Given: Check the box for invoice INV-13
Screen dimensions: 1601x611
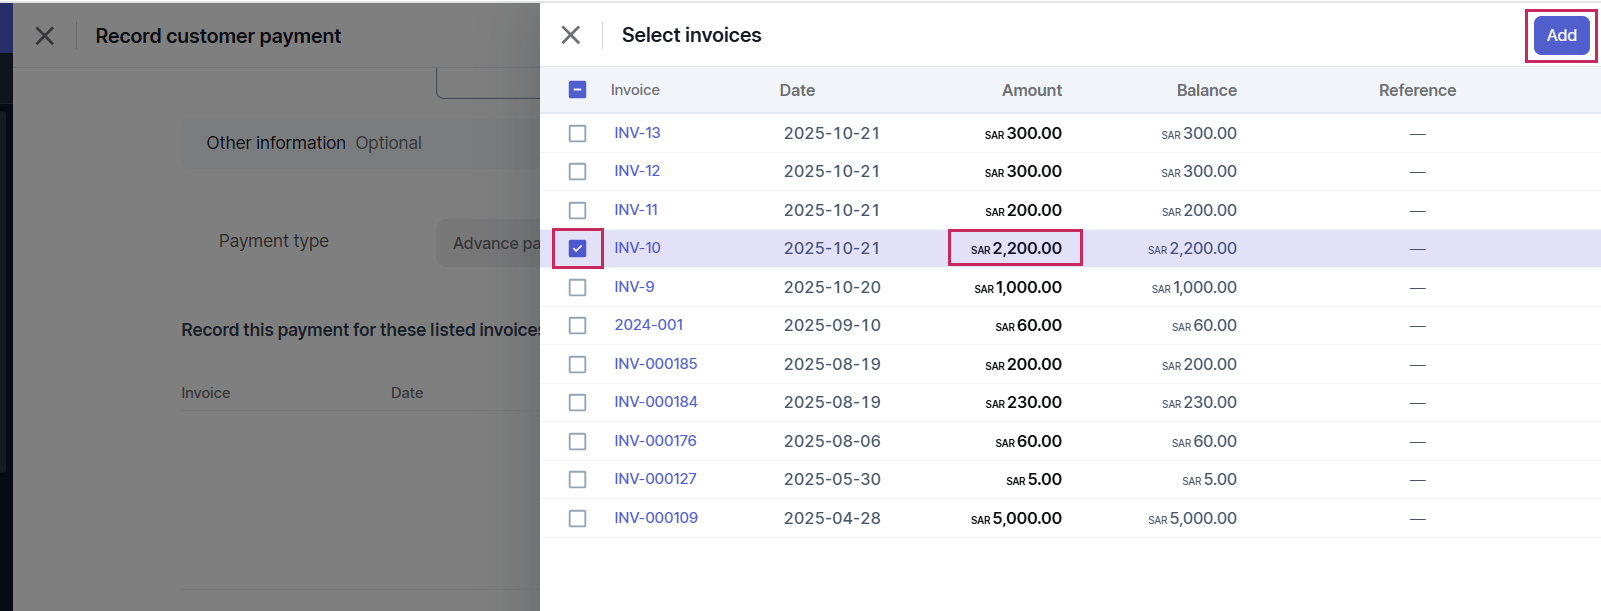Looking at the screenshot, I should tap(577, 133).
